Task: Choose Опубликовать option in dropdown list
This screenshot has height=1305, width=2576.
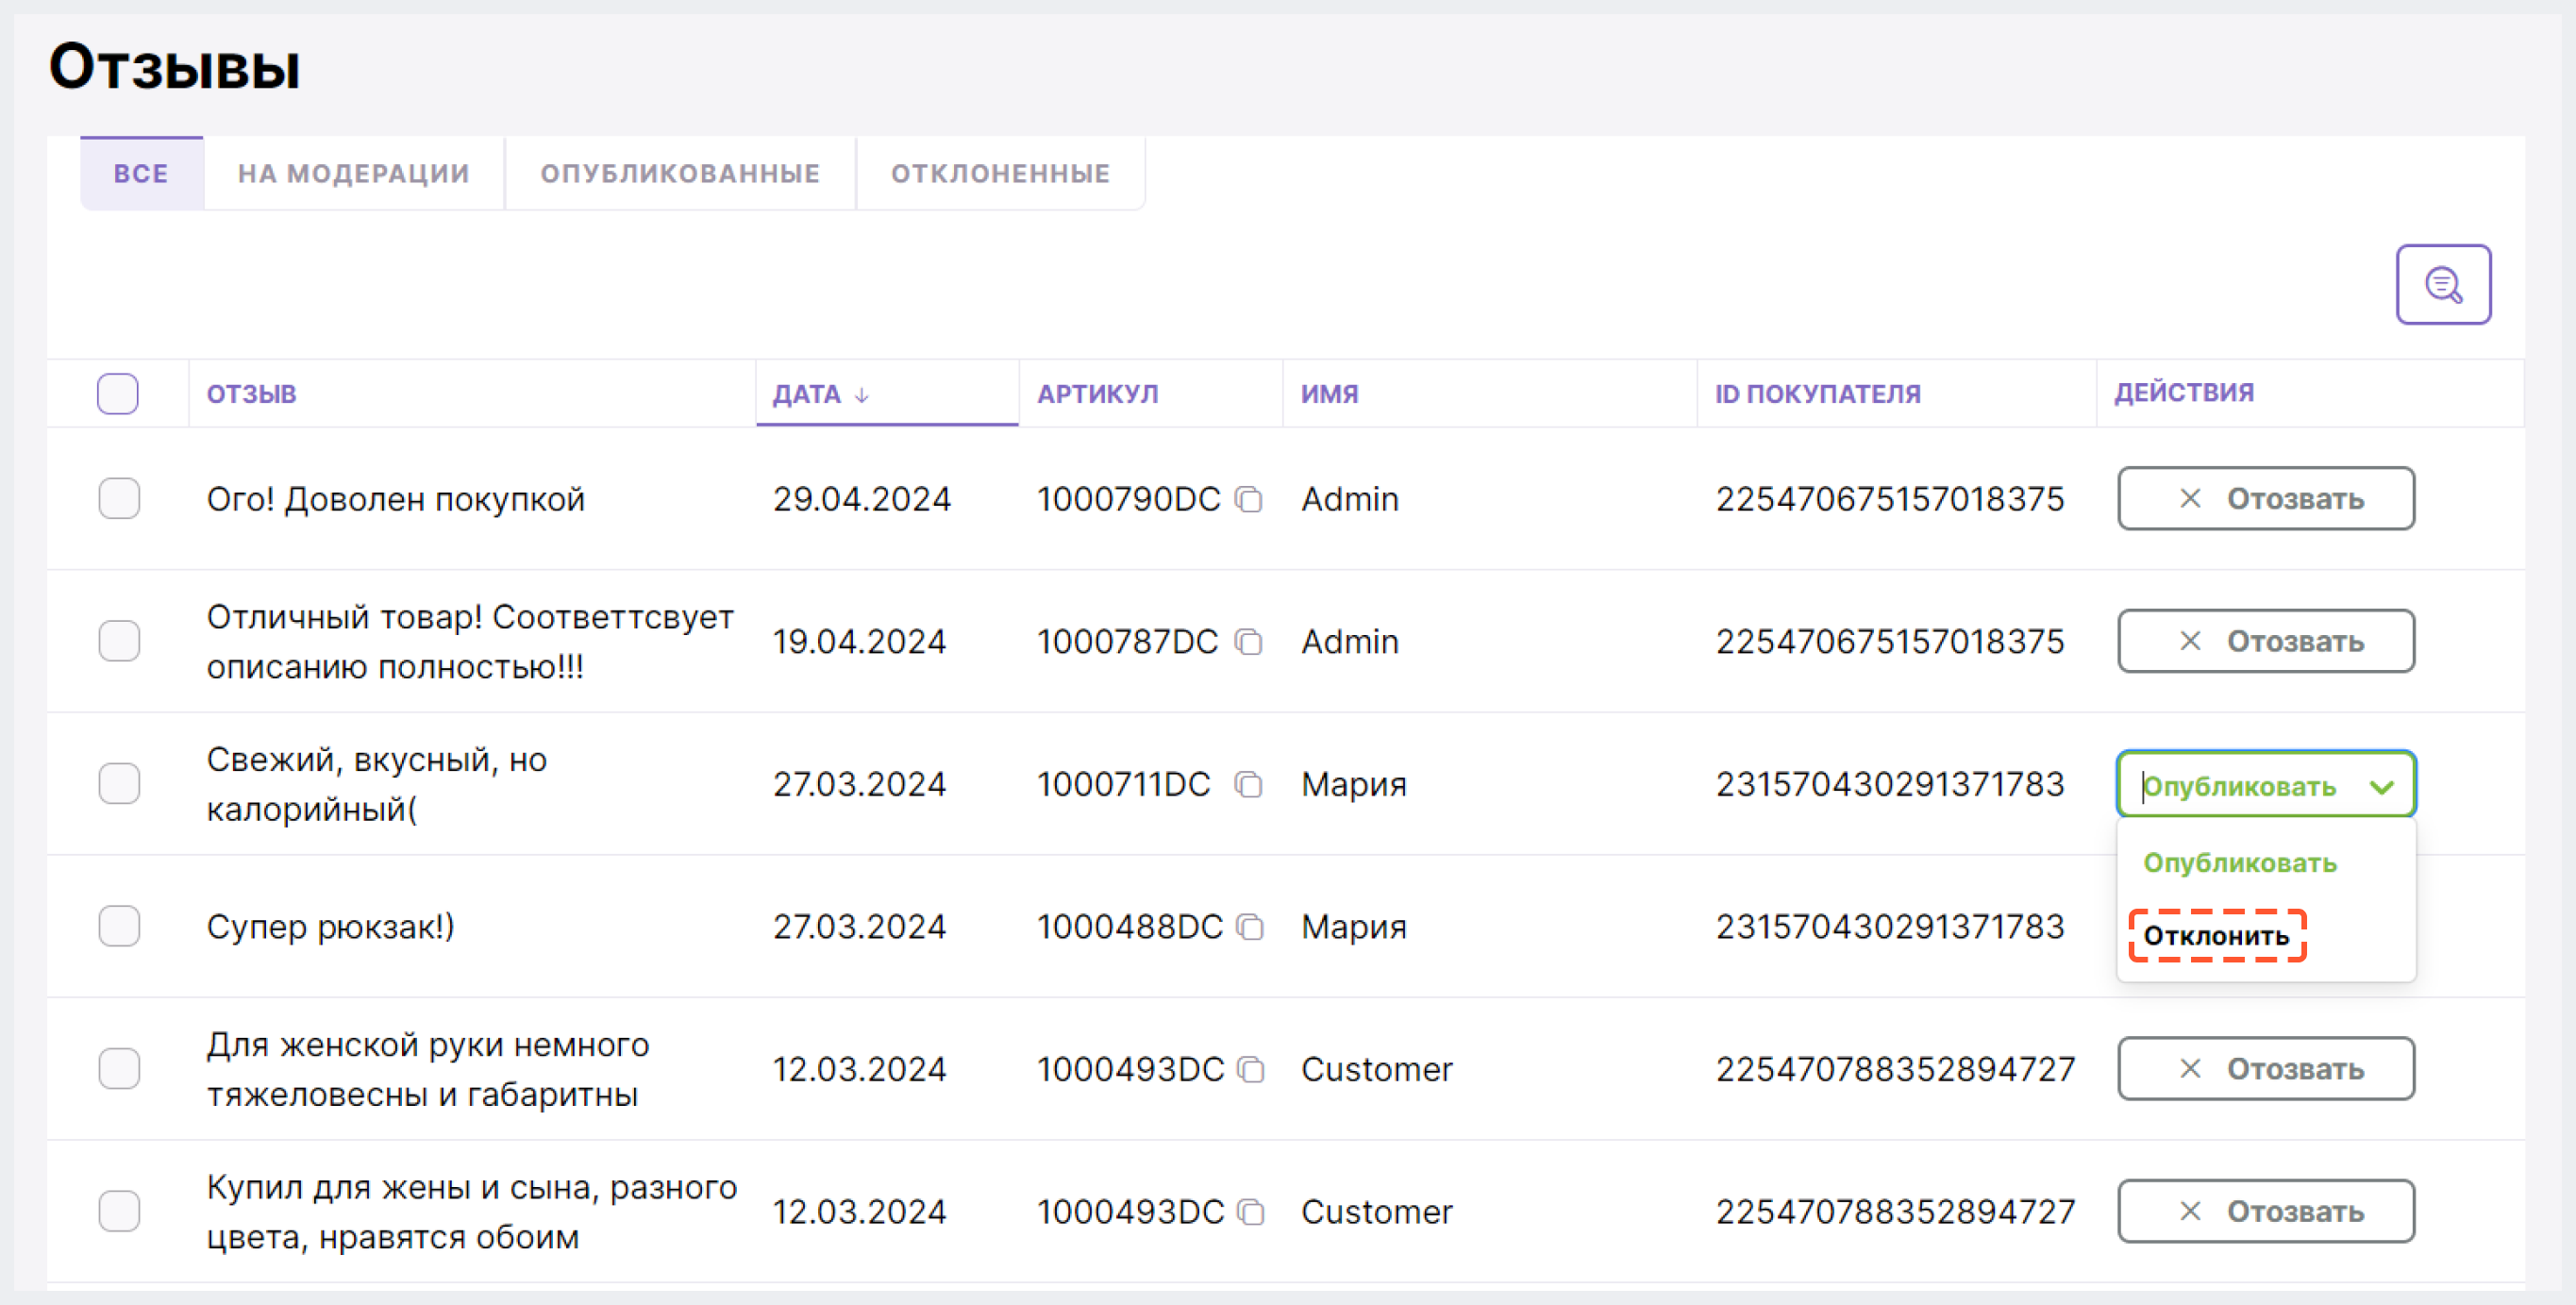Action: point(2239,863)
